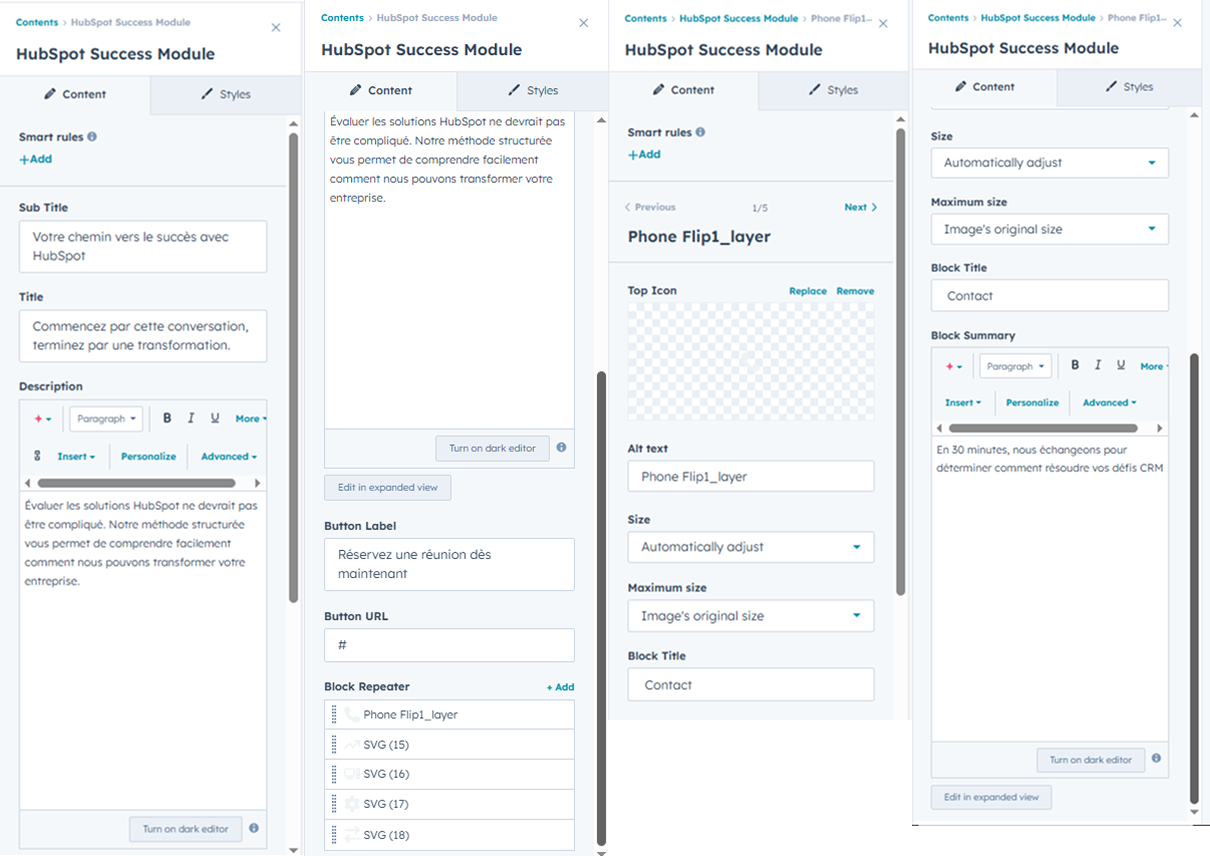Click + Add next to Block Repeater
The width and height of the screenshot is (1210, 856).
[560, 687]
